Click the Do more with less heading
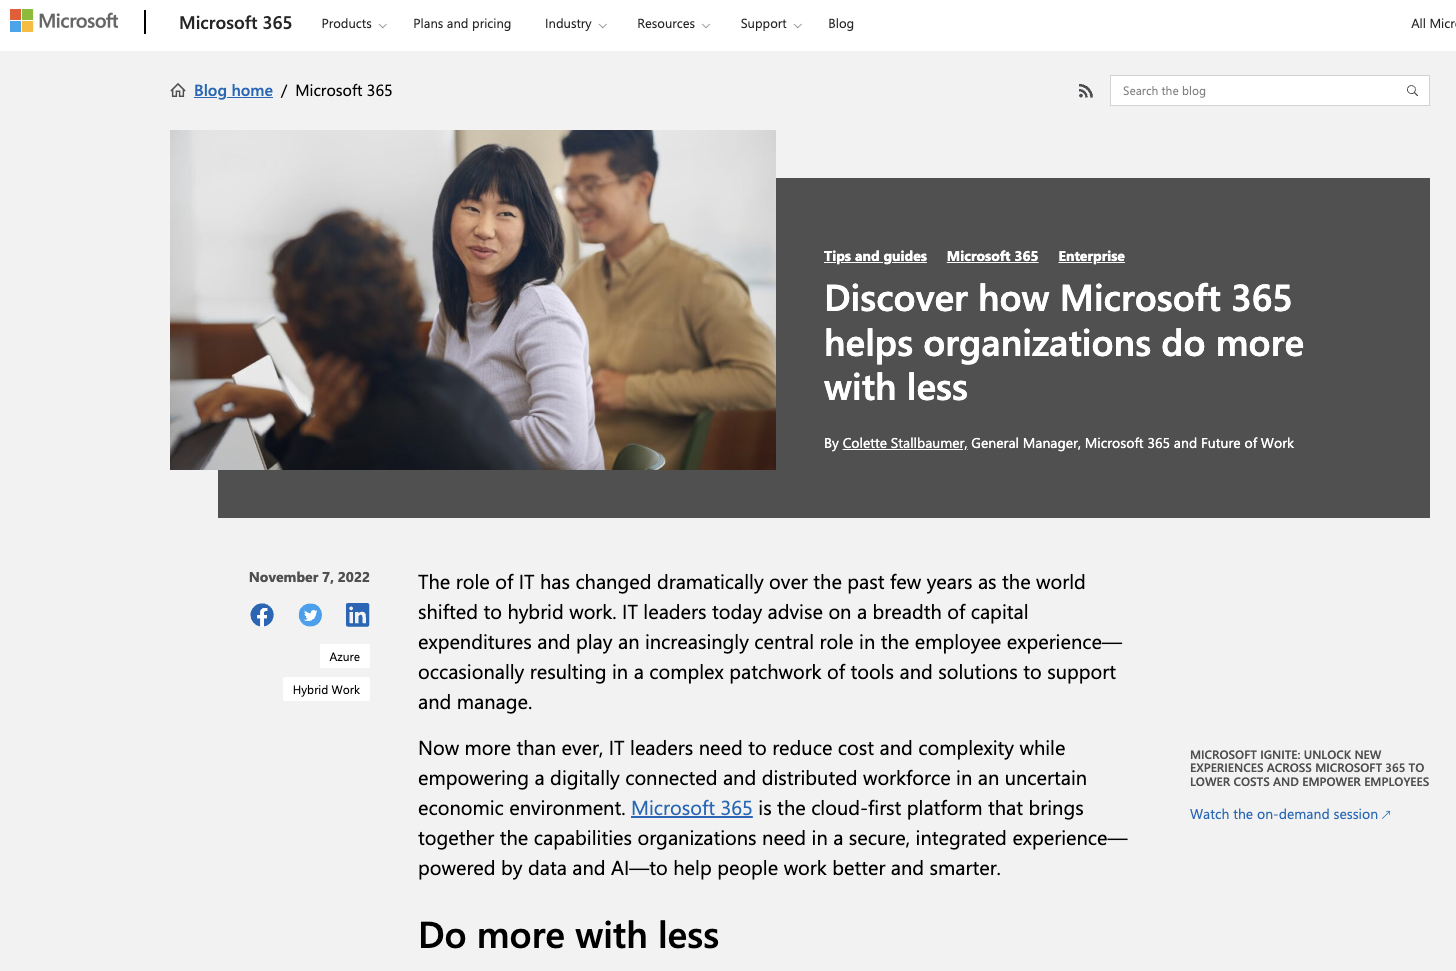This screenshot has height=971, width=1456. (568, 936)
